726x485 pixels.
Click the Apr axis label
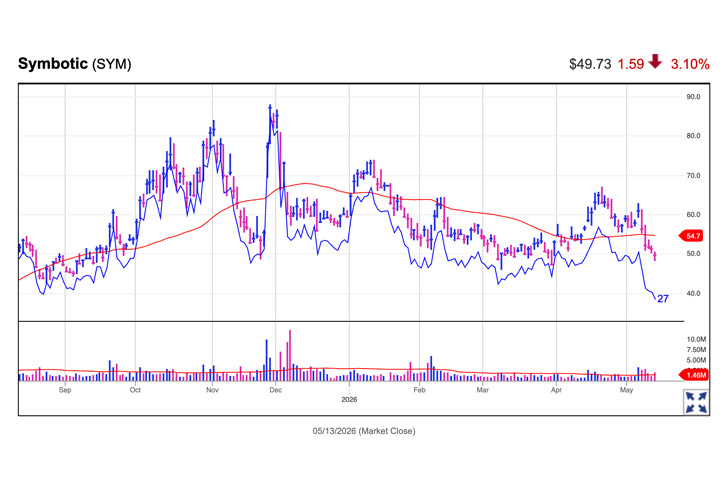point(556,390)
